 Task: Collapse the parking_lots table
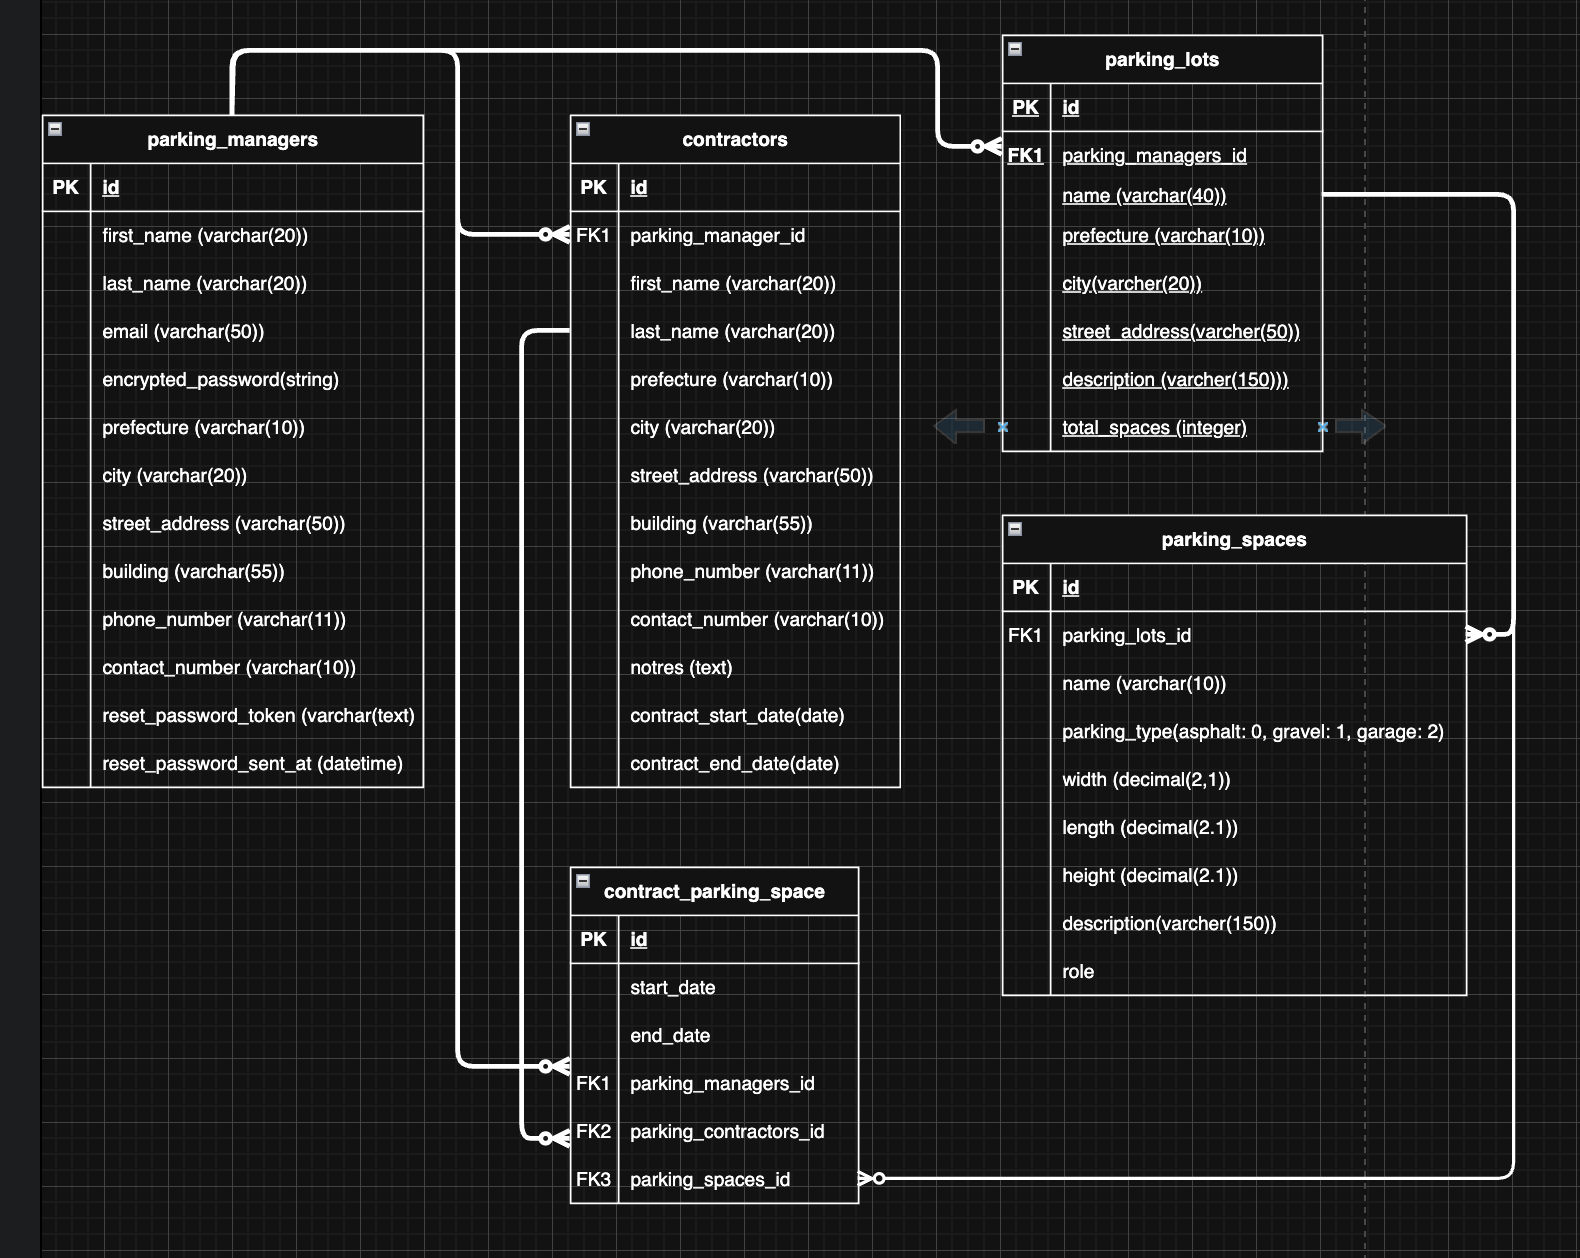[1016, 49]
